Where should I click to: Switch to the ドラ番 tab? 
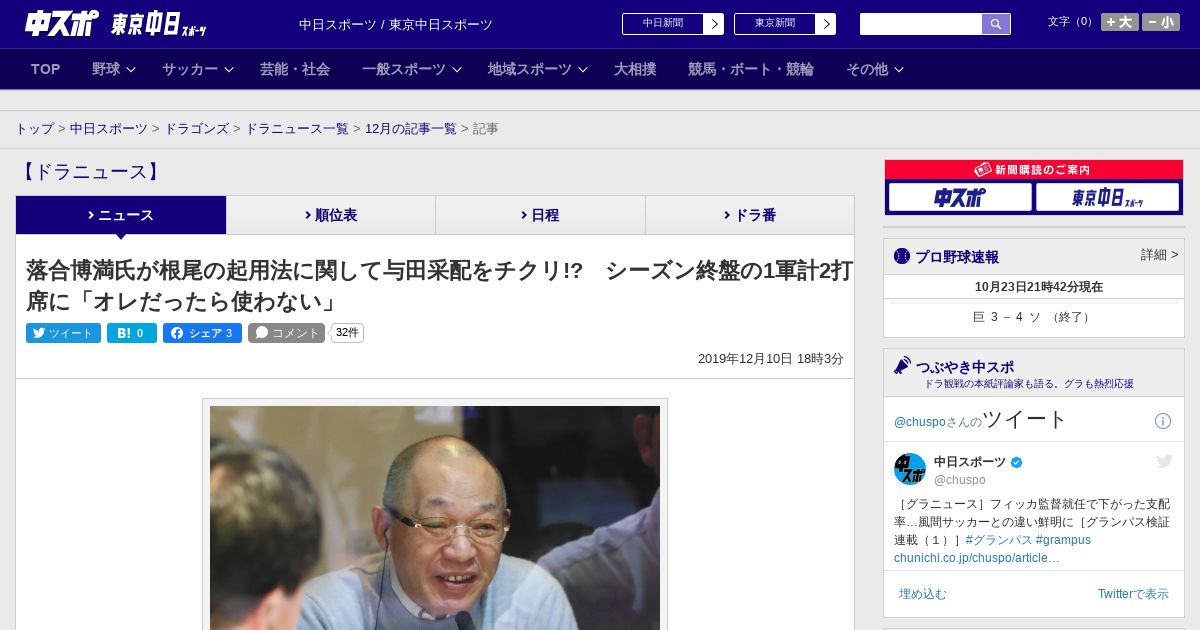[750, 215]
